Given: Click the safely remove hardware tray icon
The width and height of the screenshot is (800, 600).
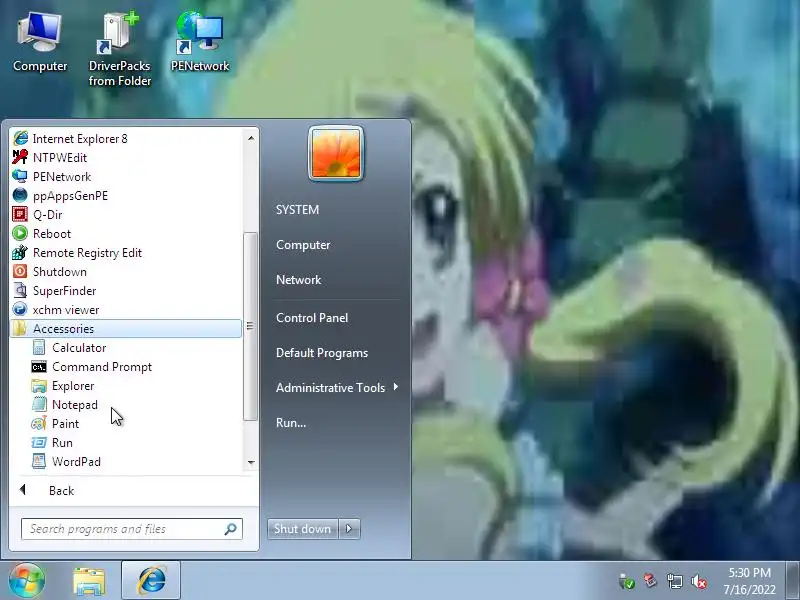Looking at the screenshot, I should tap(626, 581).
